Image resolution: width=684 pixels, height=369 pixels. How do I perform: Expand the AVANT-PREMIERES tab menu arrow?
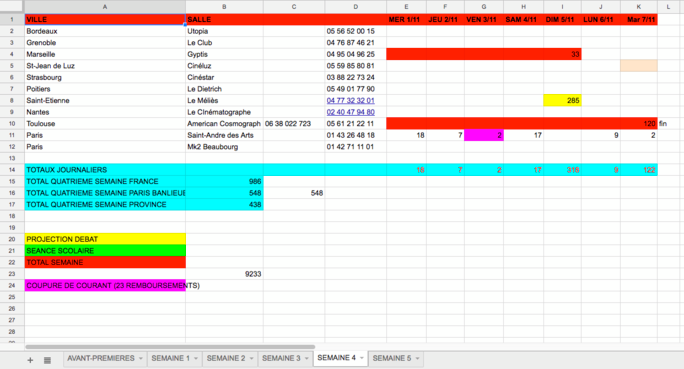141,359
